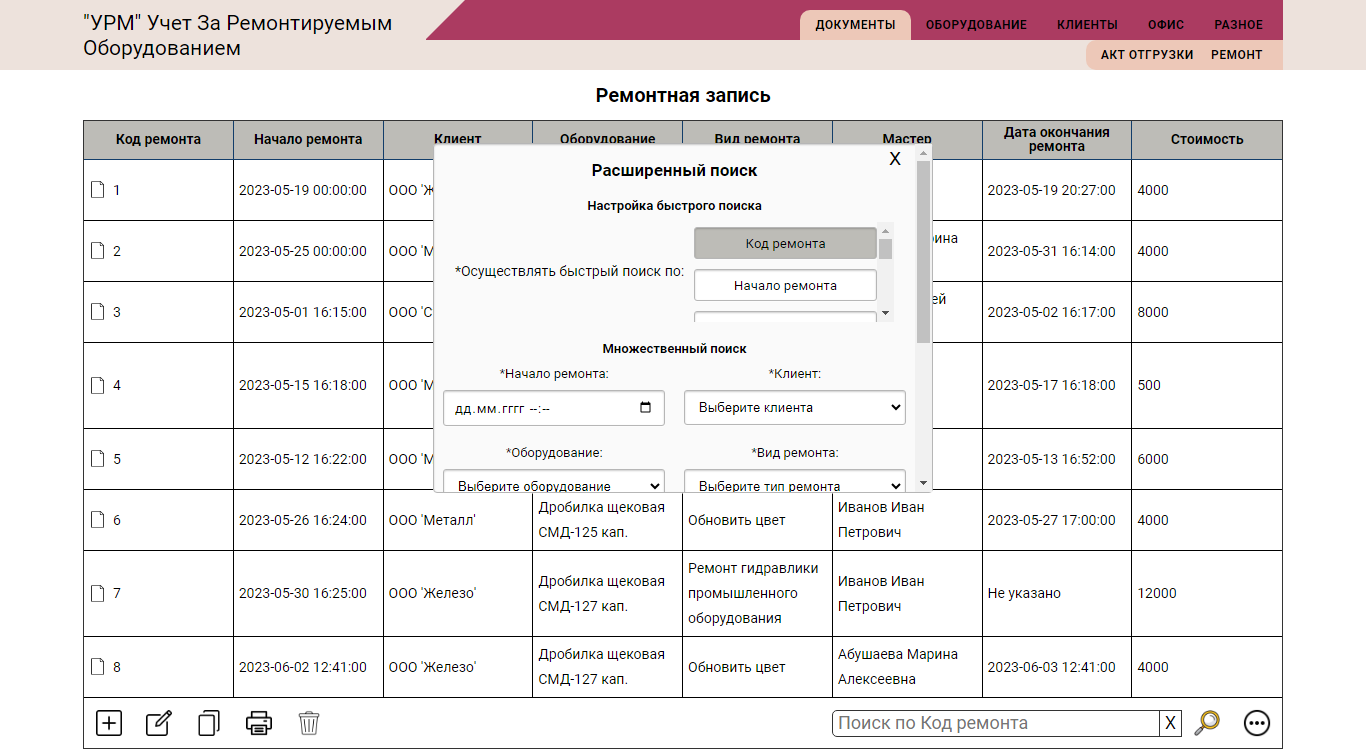Image resolution: width=1366 pixels, height=749 pixels.
Task: Duplicate the selected repair record
Action: (x=208, y=722)
